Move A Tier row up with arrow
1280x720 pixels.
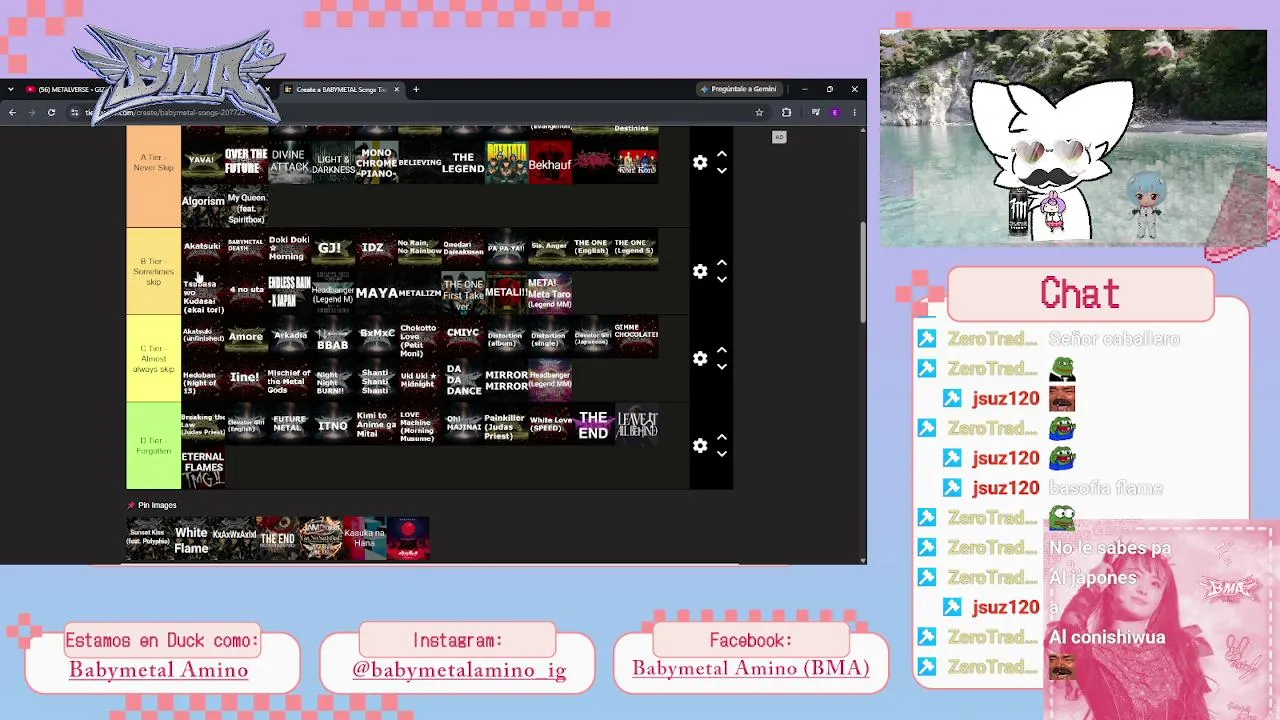722,155
